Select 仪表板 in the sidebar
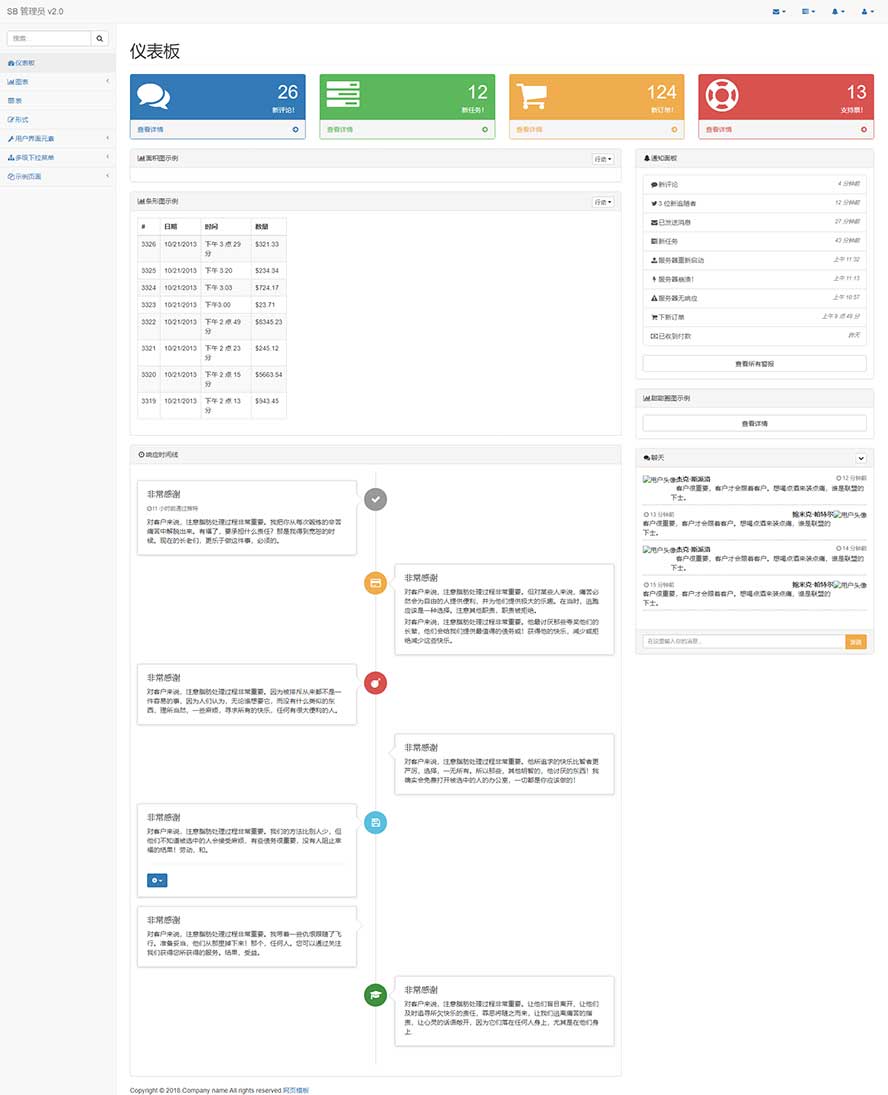 [57, 62]
